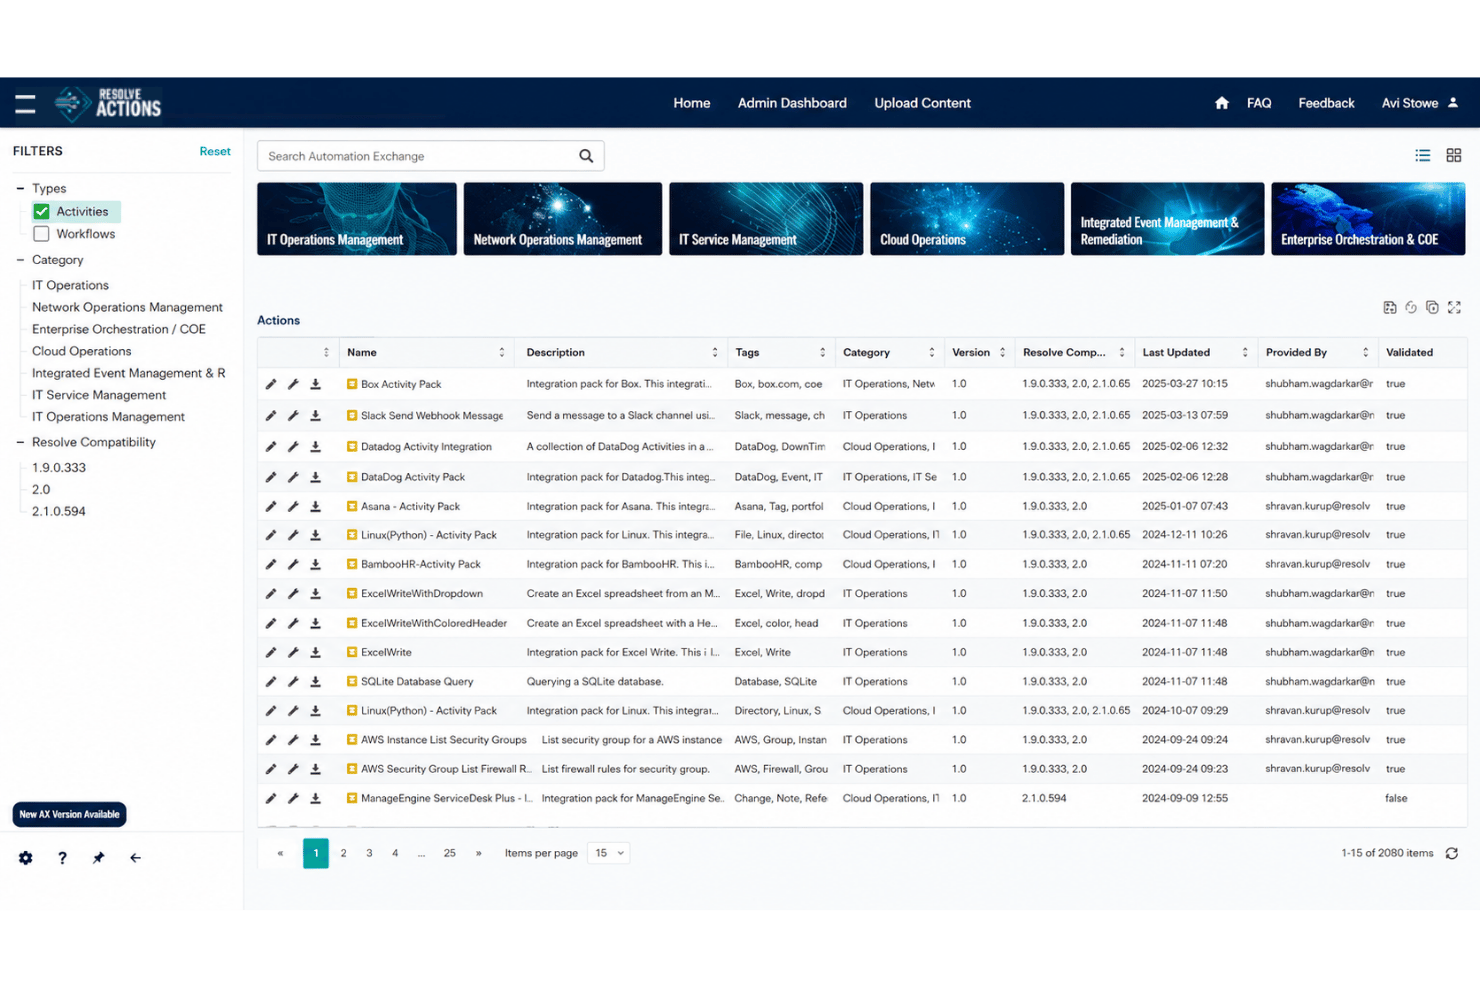Go to page 2
Viewport: 1480px width, 987px height.
tap(343, 853)
